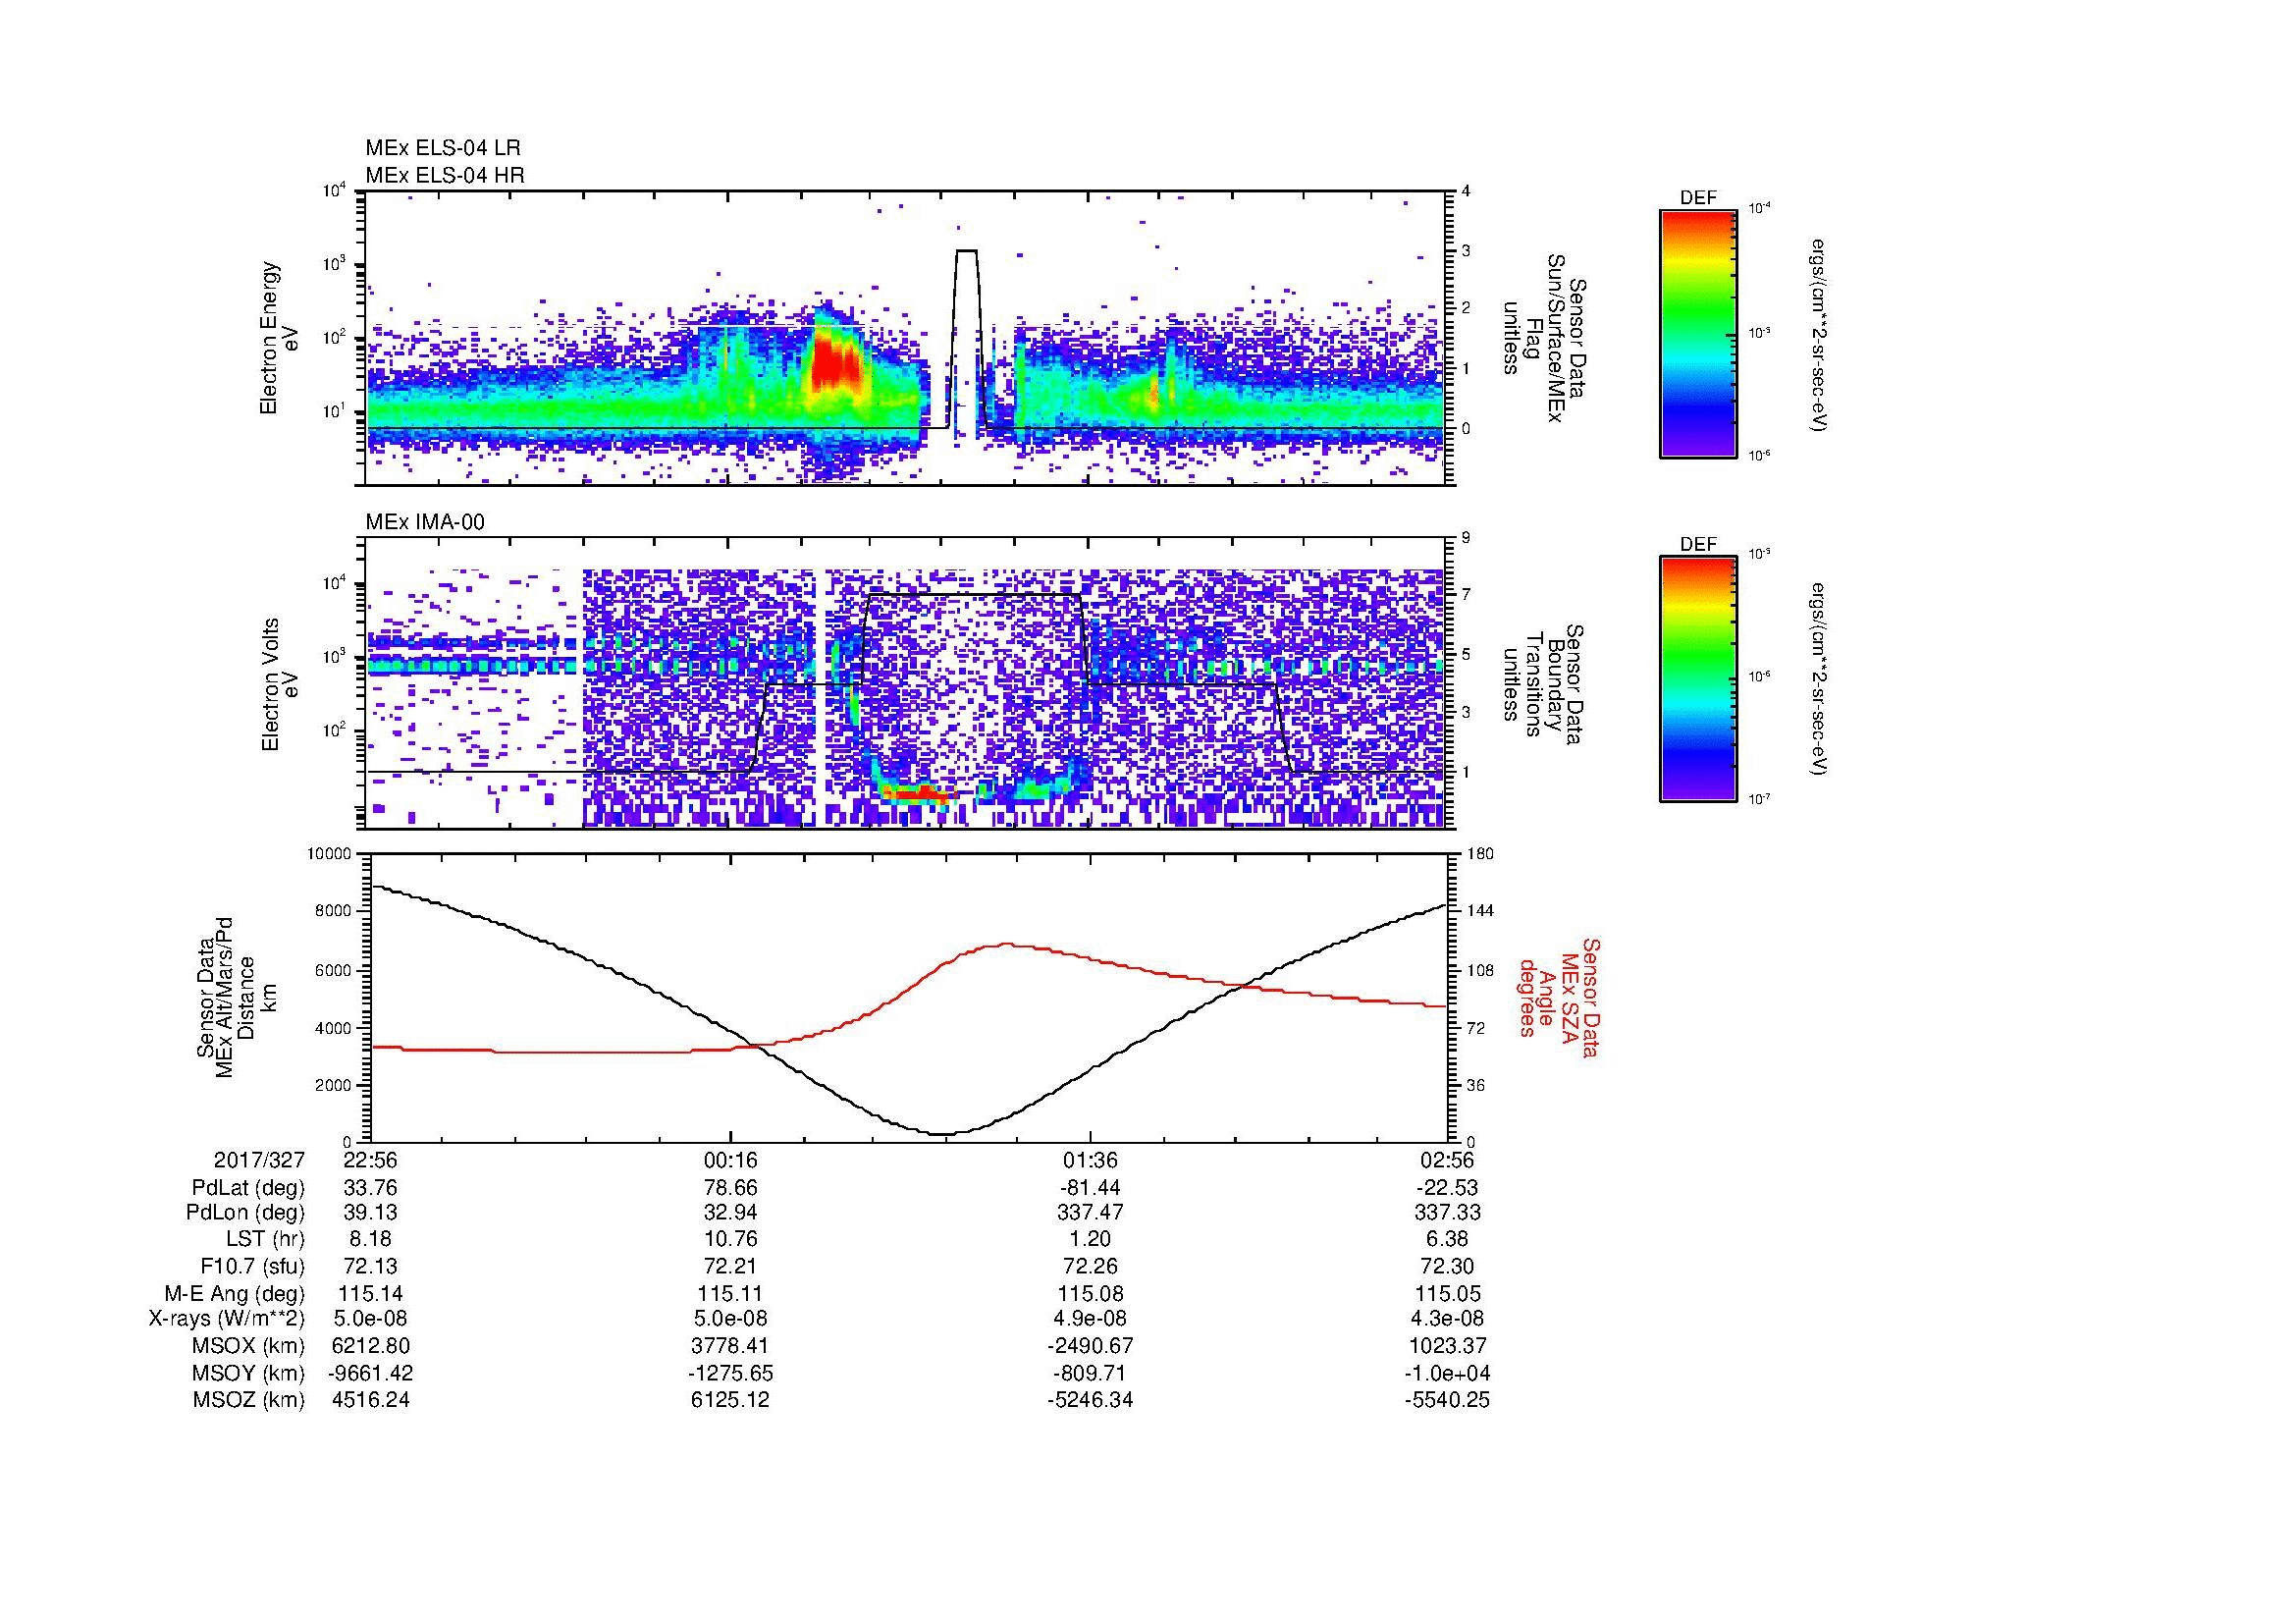Click the LST value 6.38
2296x1623 pixels.
[1447, 1240]
